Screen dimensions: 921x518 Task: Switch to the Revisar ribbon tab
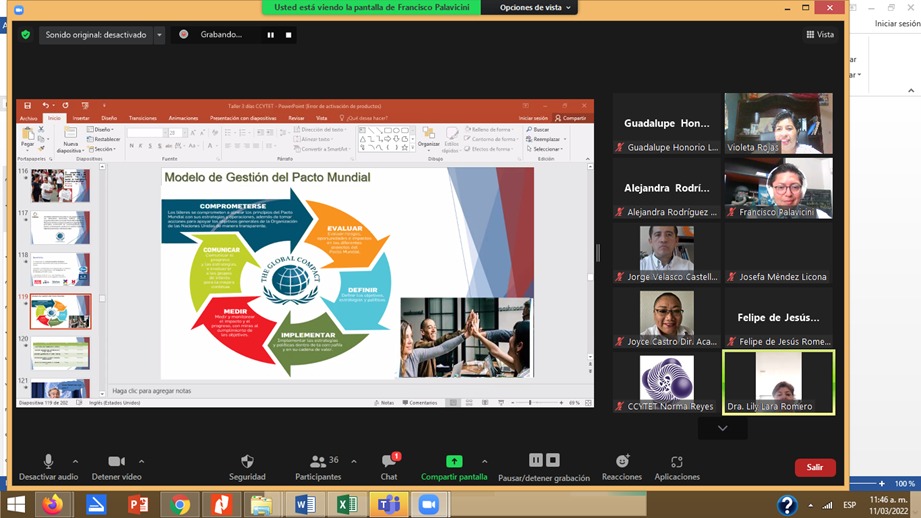[x=296, y=118]
